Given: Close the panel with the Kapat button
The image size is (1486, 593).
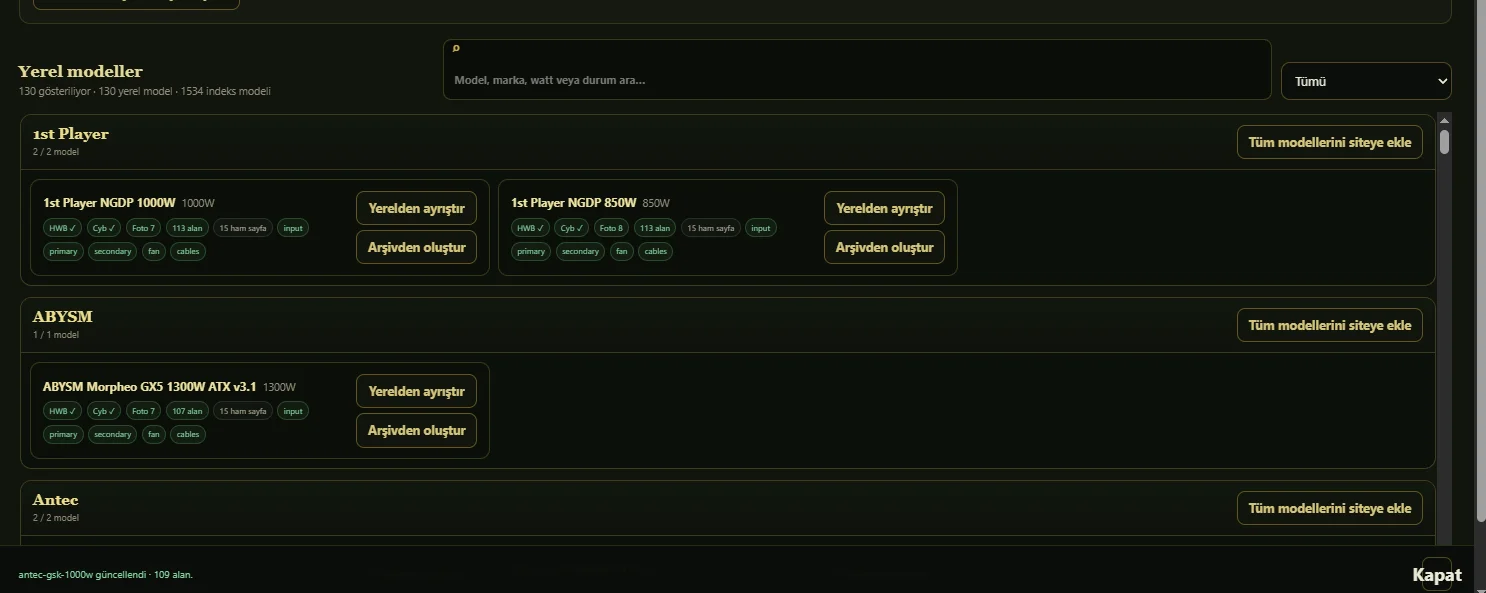Looking at the screenshot, I should (x=1437, y=575).
